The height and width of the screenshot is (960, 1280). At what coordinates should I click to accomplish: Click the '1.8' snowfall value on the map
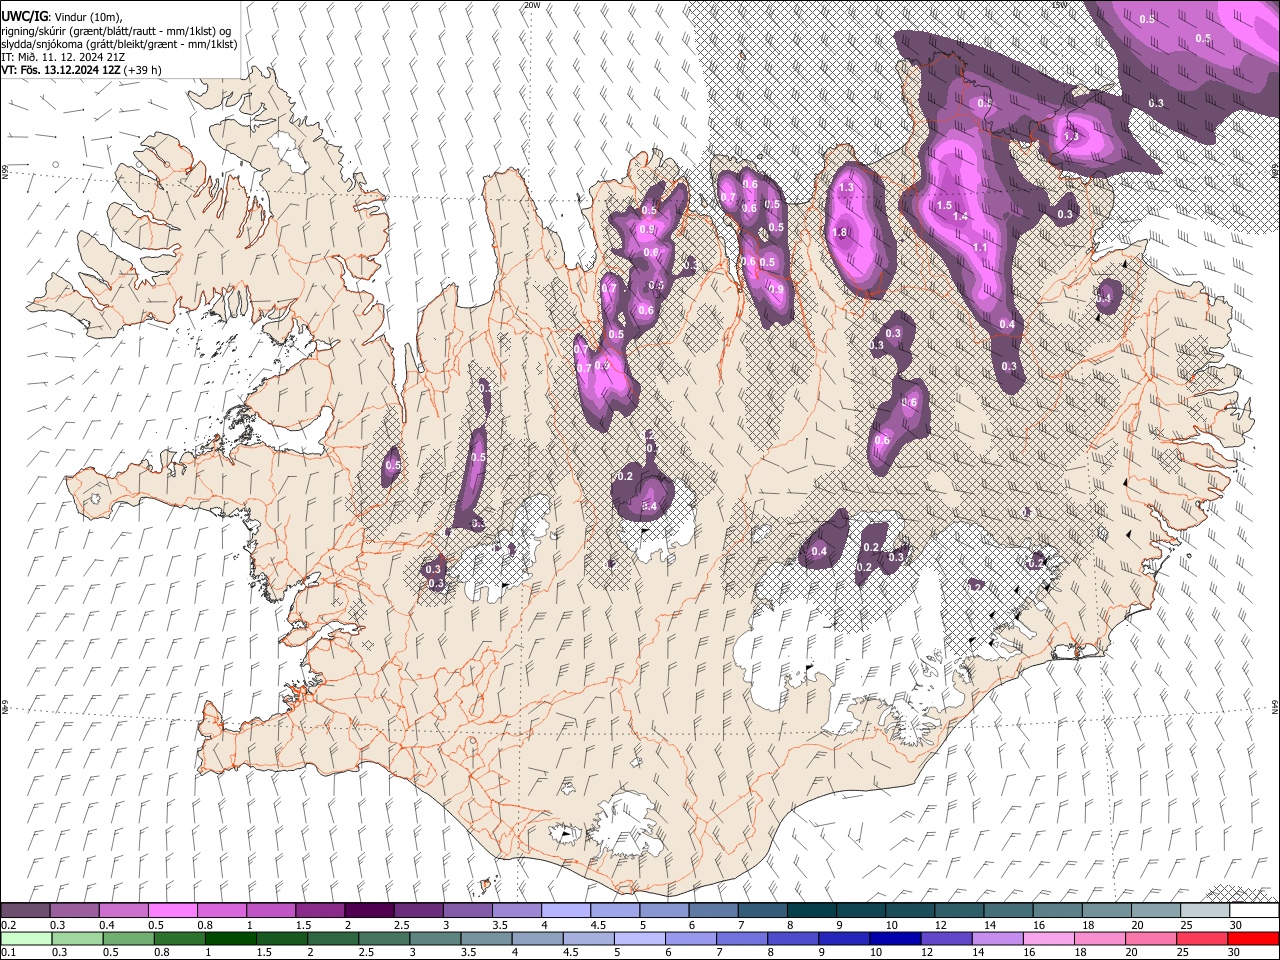pos(840,232)
